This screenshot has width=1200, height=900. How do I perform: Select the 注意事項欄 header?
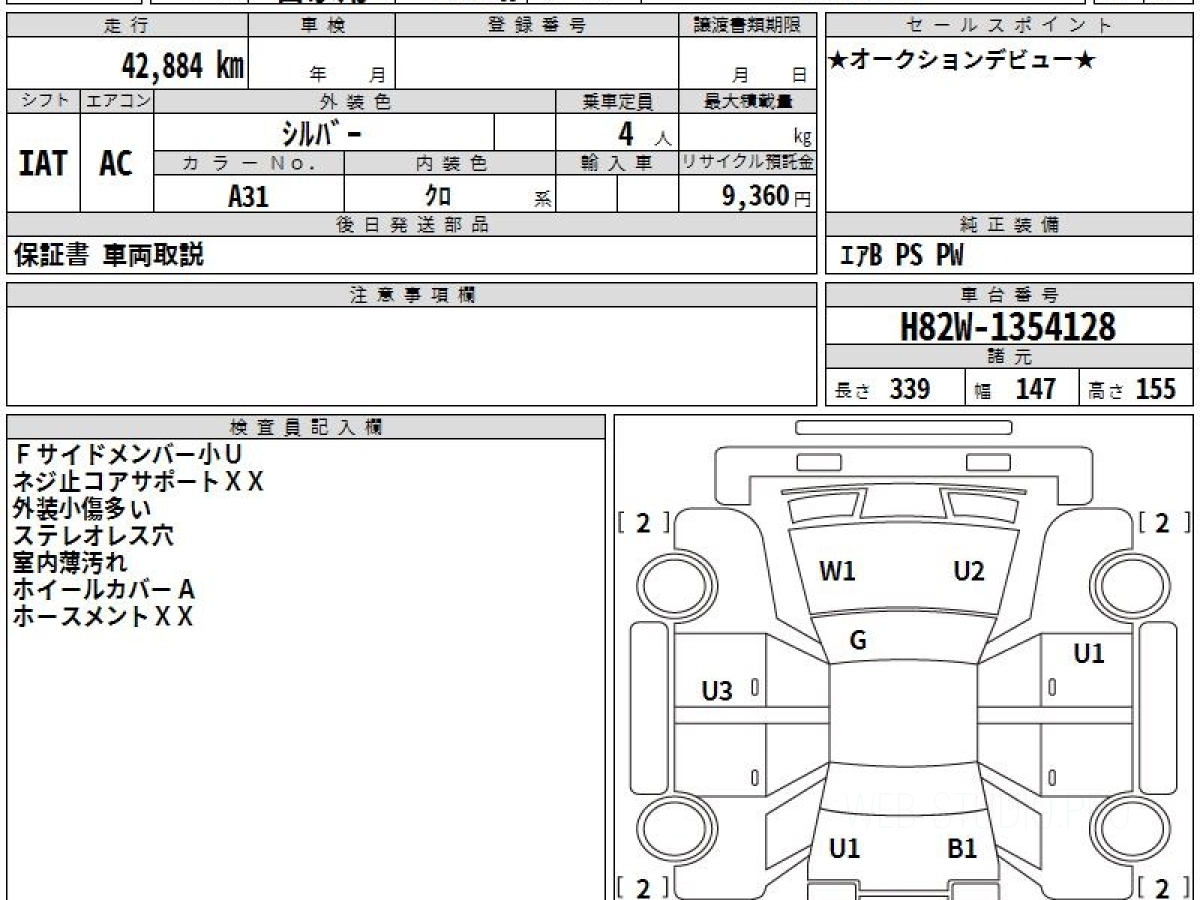point(412,295)
